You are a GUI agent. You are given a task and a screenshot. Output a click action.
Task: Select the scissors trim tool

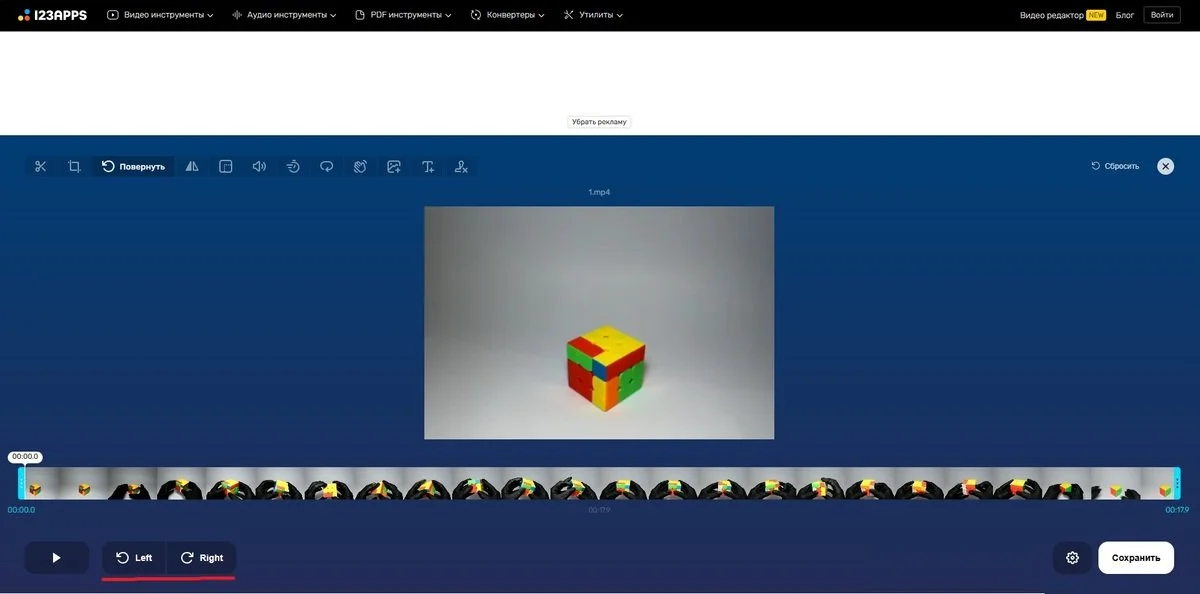pyautogui.click(x=40, y=166)
